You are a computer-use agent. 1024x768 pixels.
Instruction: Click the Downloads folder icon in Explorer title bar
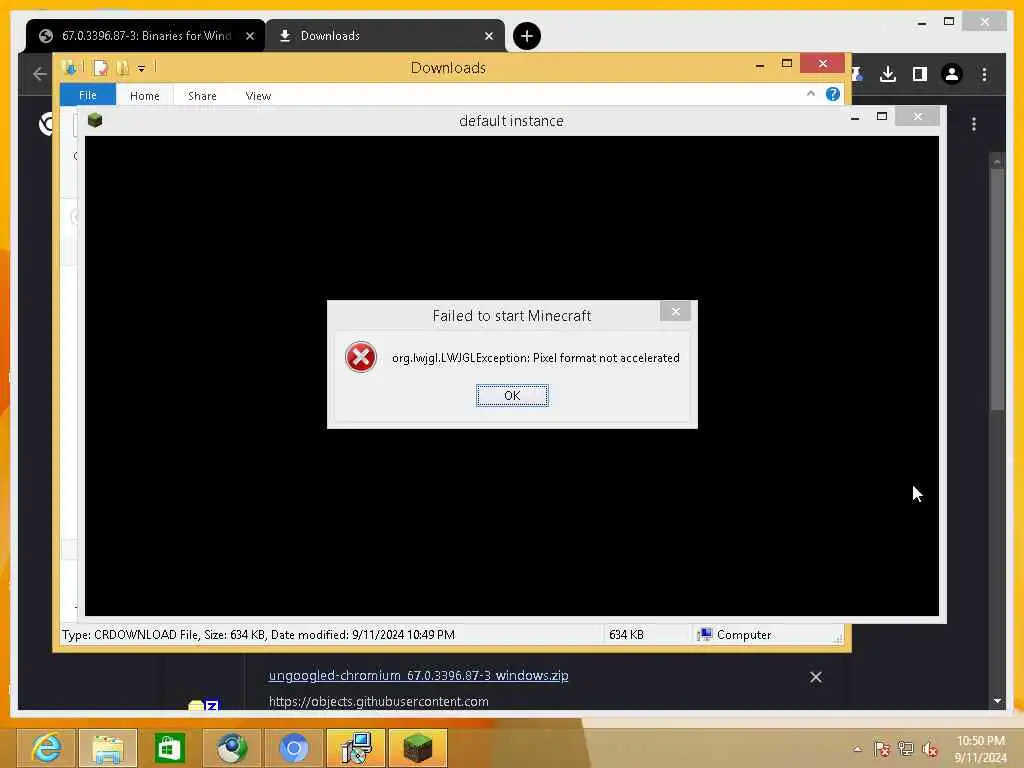(x=69, y=67)
